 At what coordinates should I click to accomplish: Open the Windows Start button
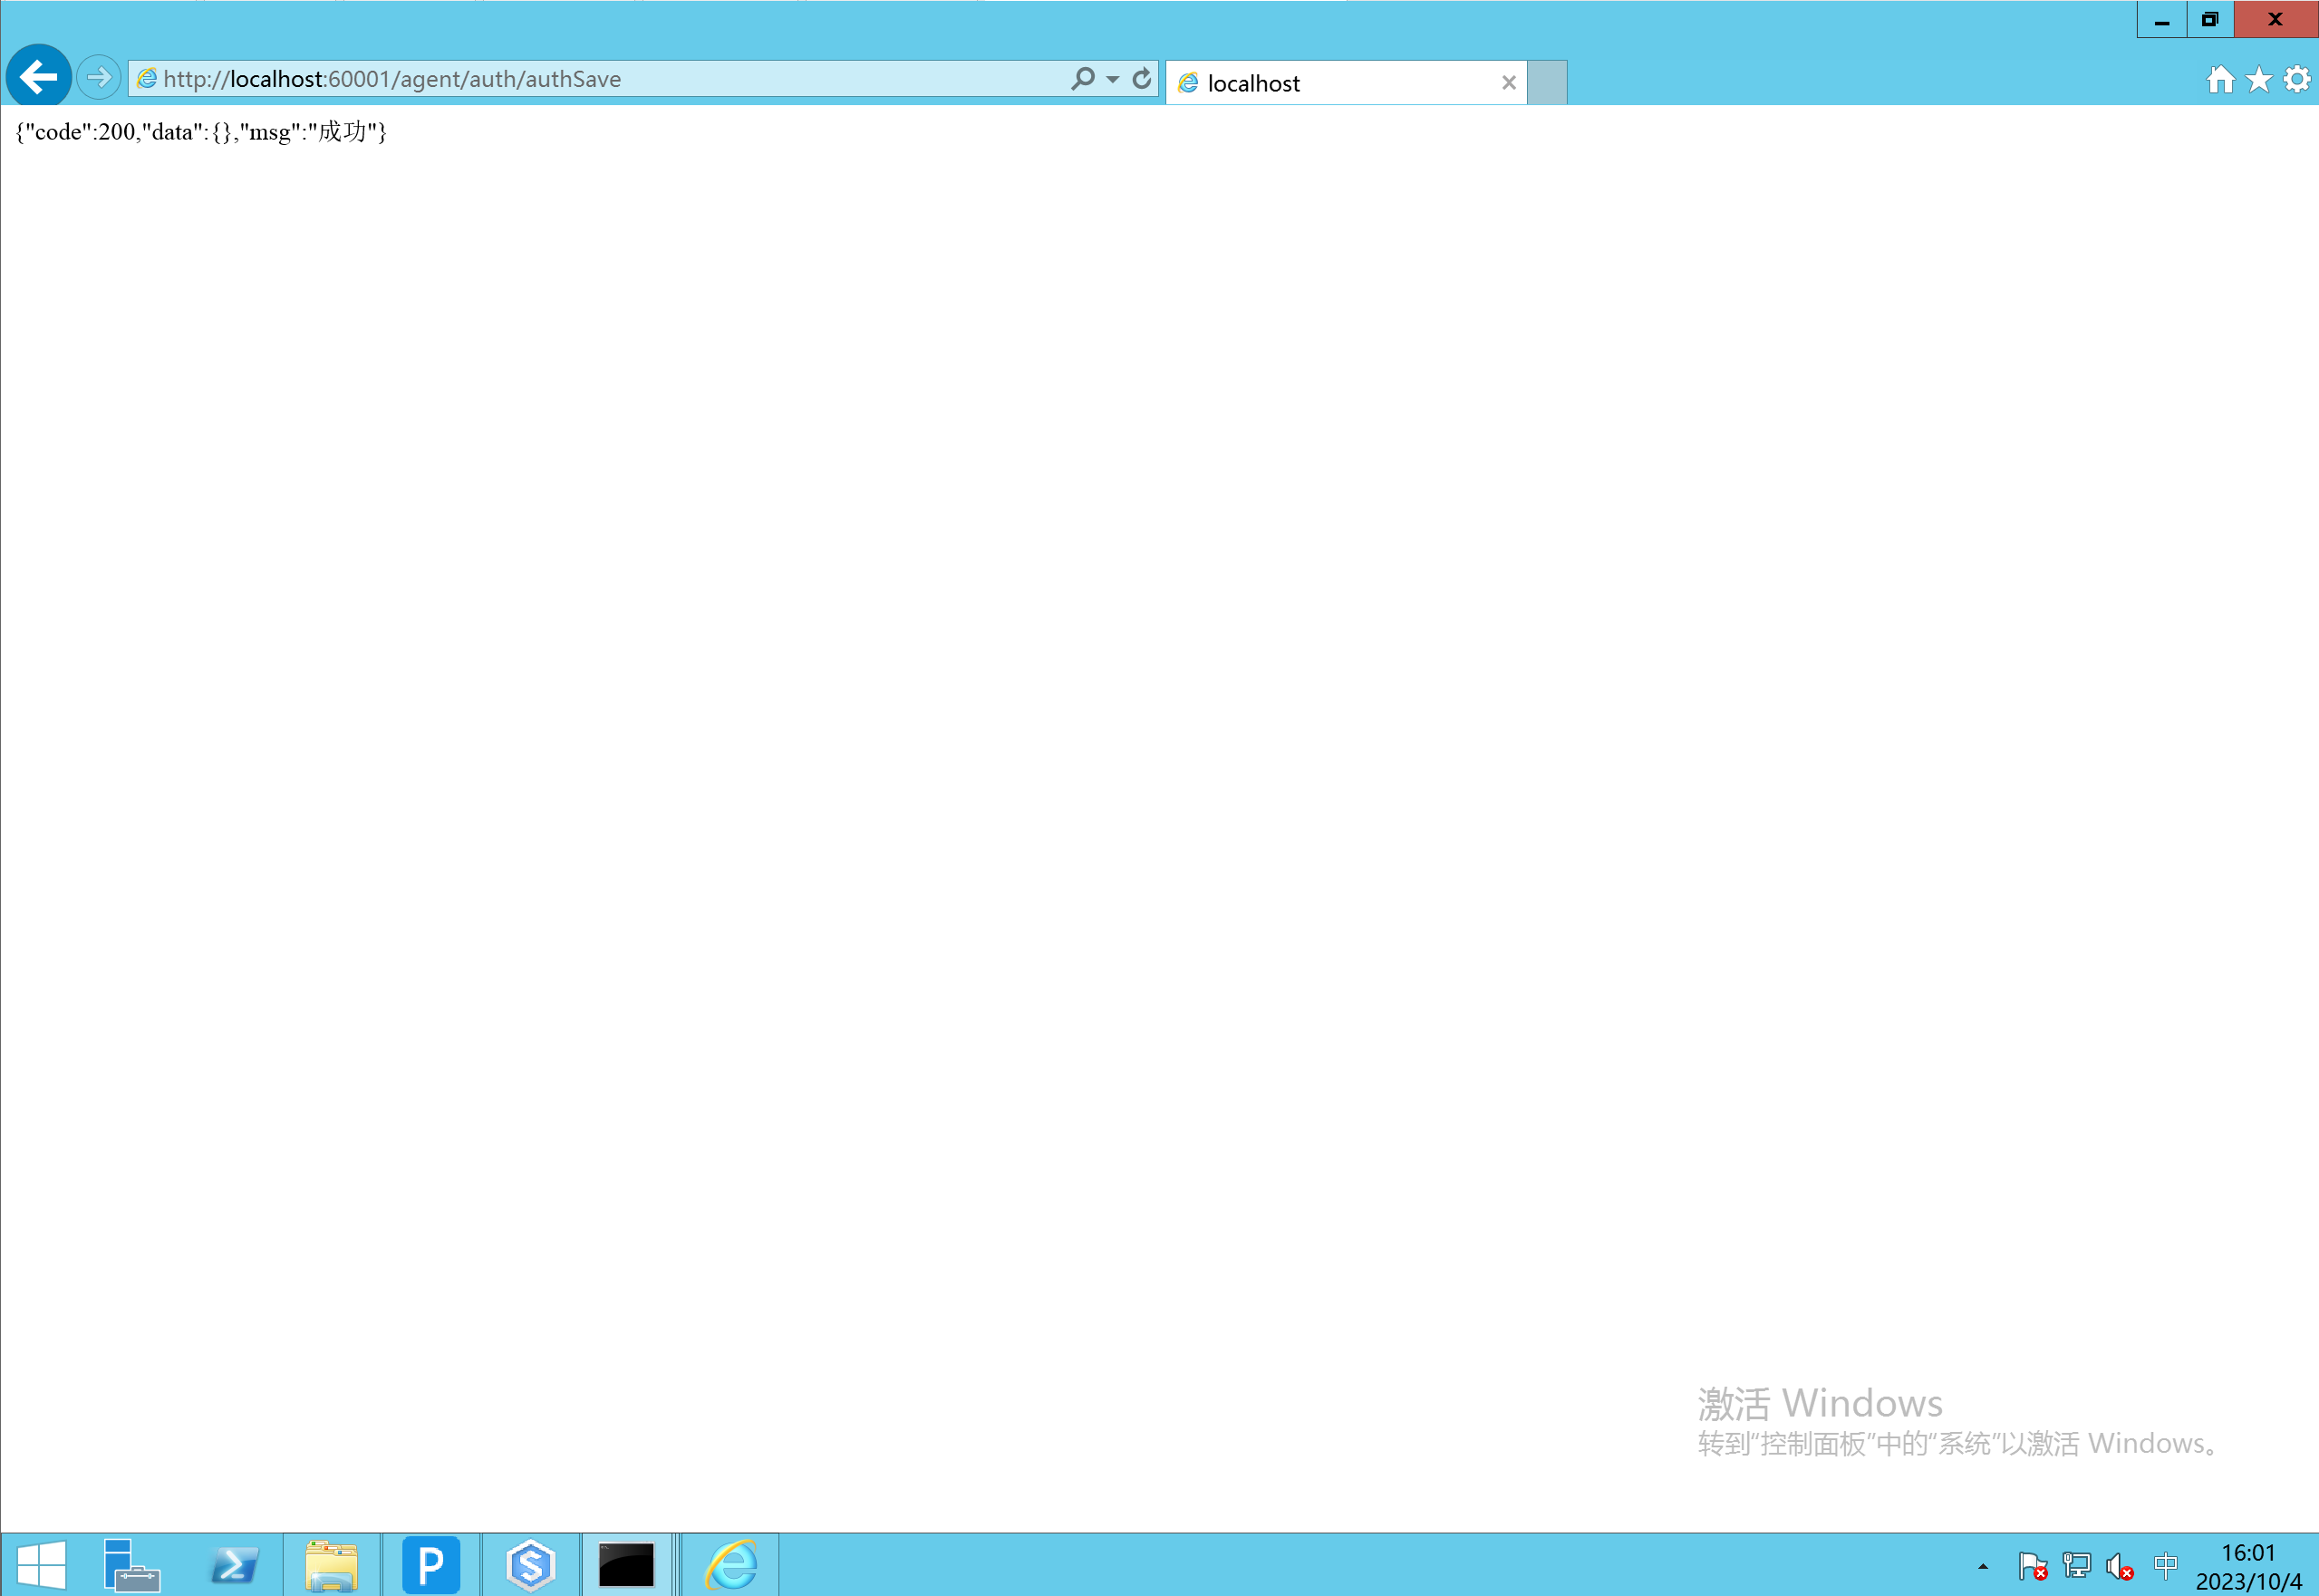click(41, 1564)
